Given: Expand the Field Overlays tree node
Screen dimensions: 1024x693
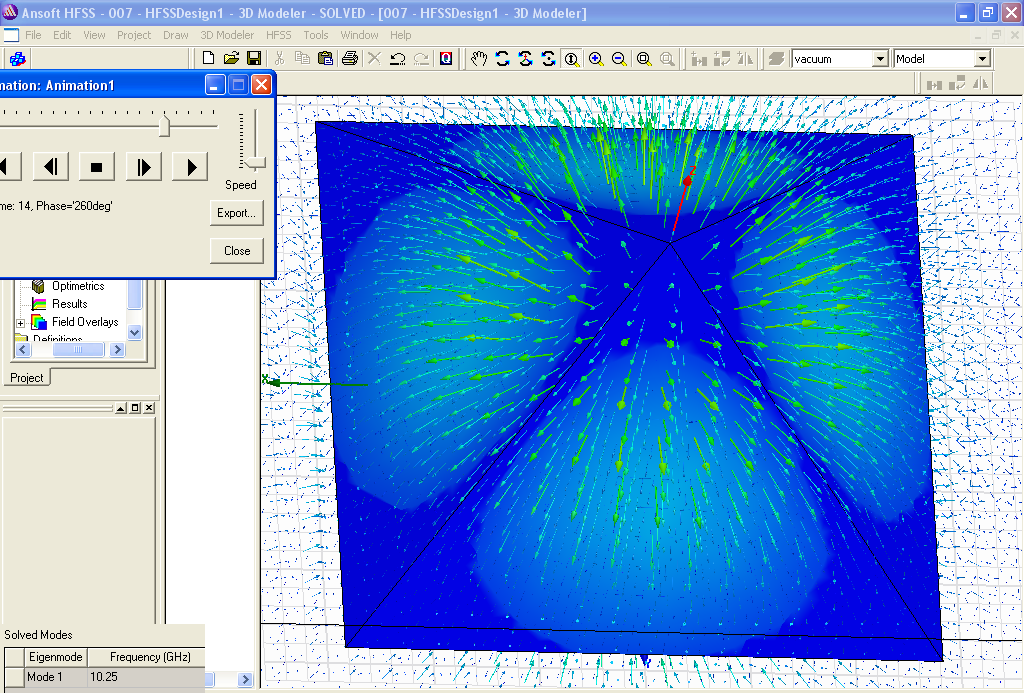Looking at the screenshot, I should 20,323.
